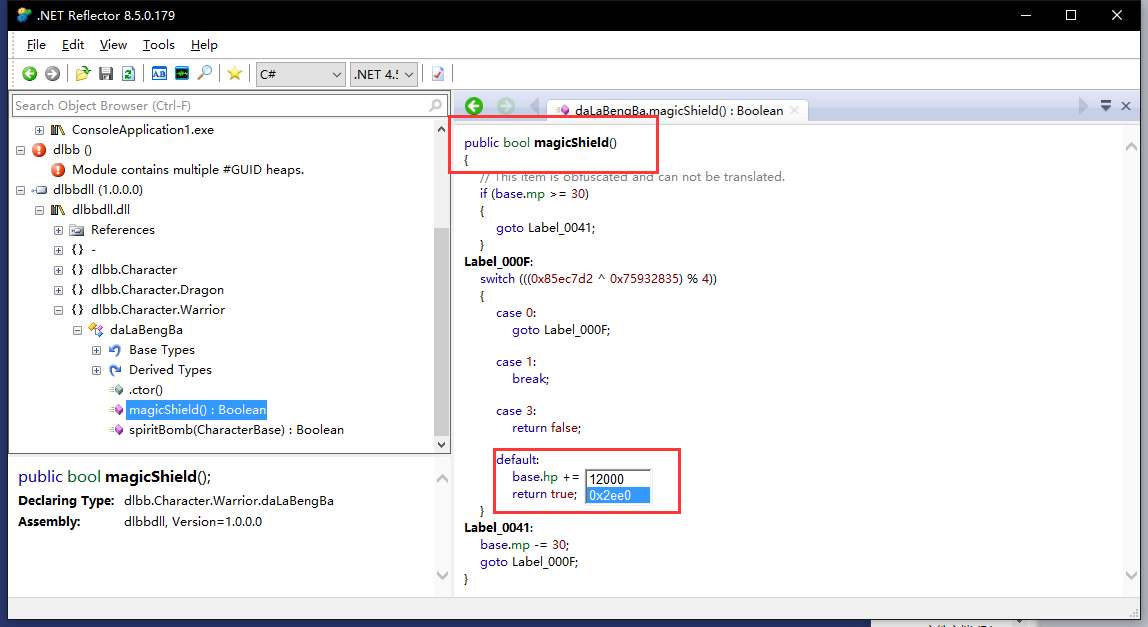Click the code pane's faded forward arrow
This screenshot has width=1148, height=627.
pyautogui.click(x=506, y=106)
